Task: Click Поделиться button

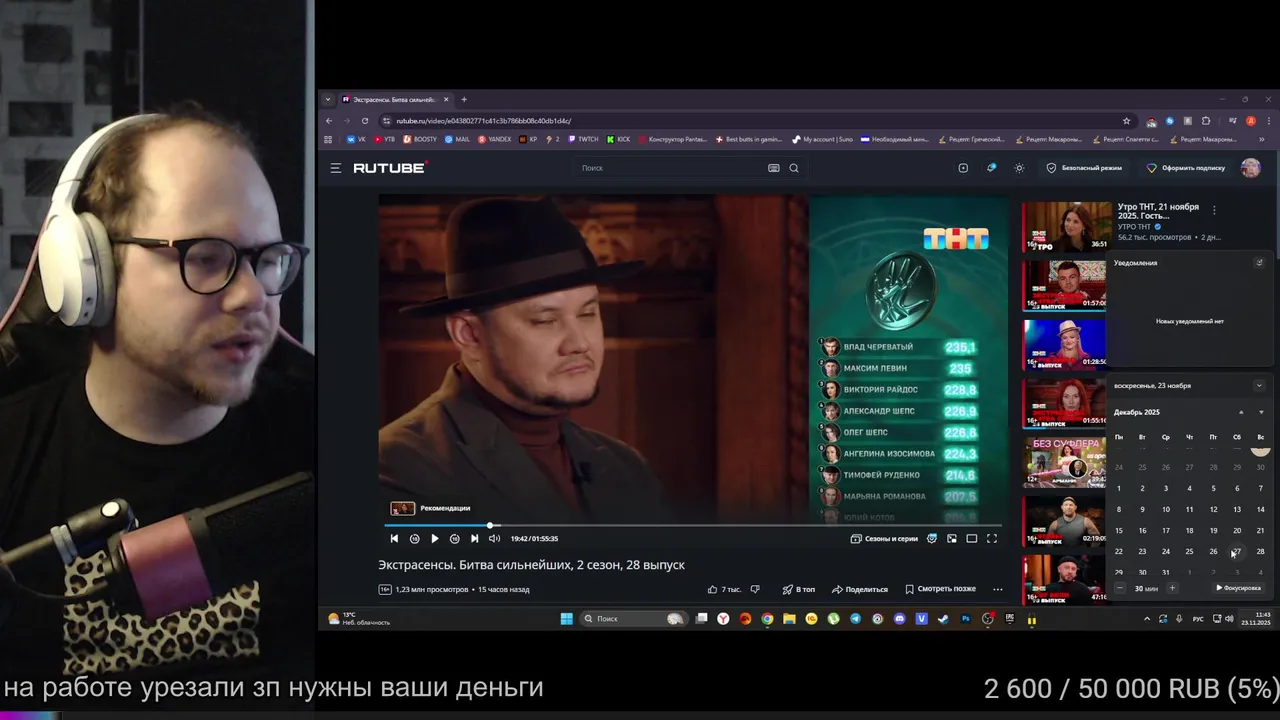Action: click(x=860, y=589)
